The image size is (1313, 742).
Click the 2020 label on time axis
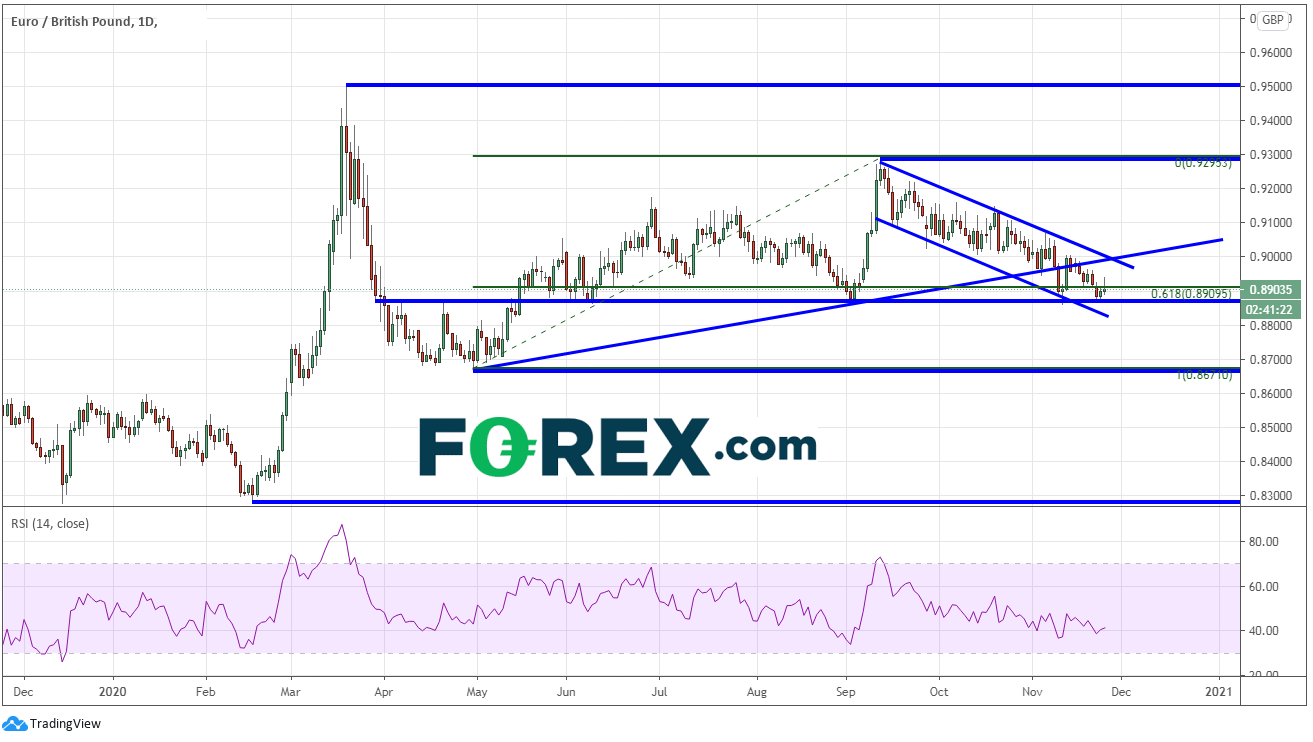[x=113, y=691]
